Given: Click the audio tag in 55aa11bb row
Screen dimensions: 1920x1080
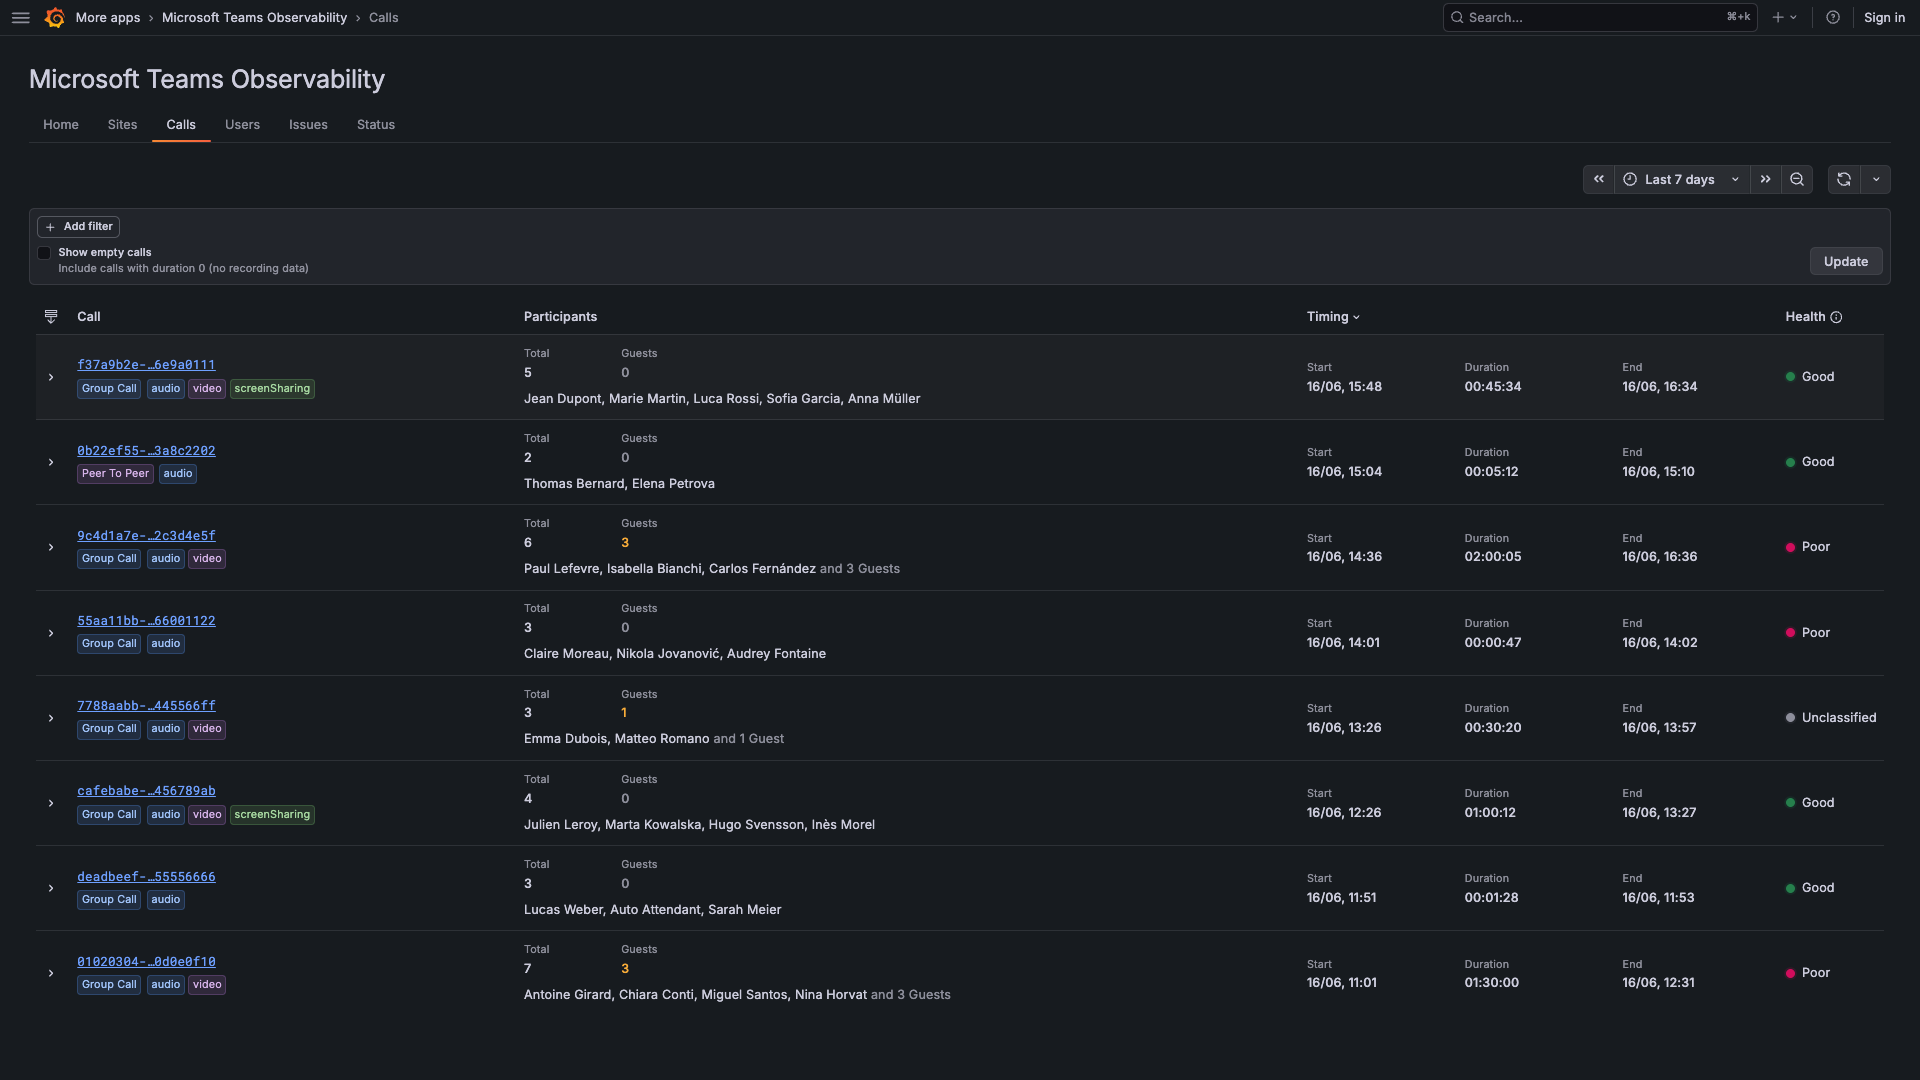Looking at the screenshot, I should point(166,644).
